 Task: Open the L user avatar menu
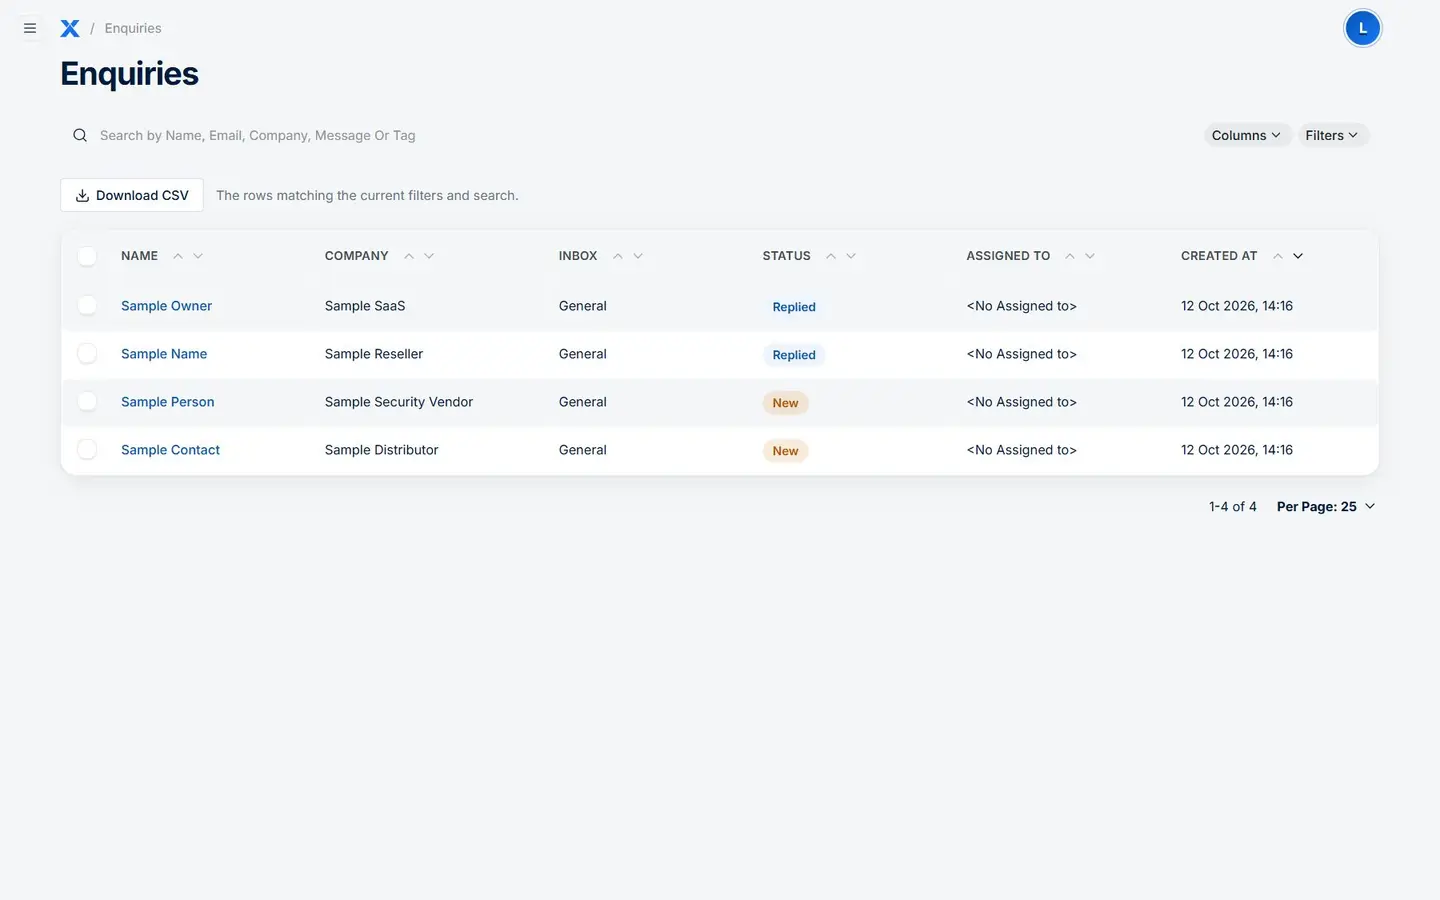point(1362,28)
